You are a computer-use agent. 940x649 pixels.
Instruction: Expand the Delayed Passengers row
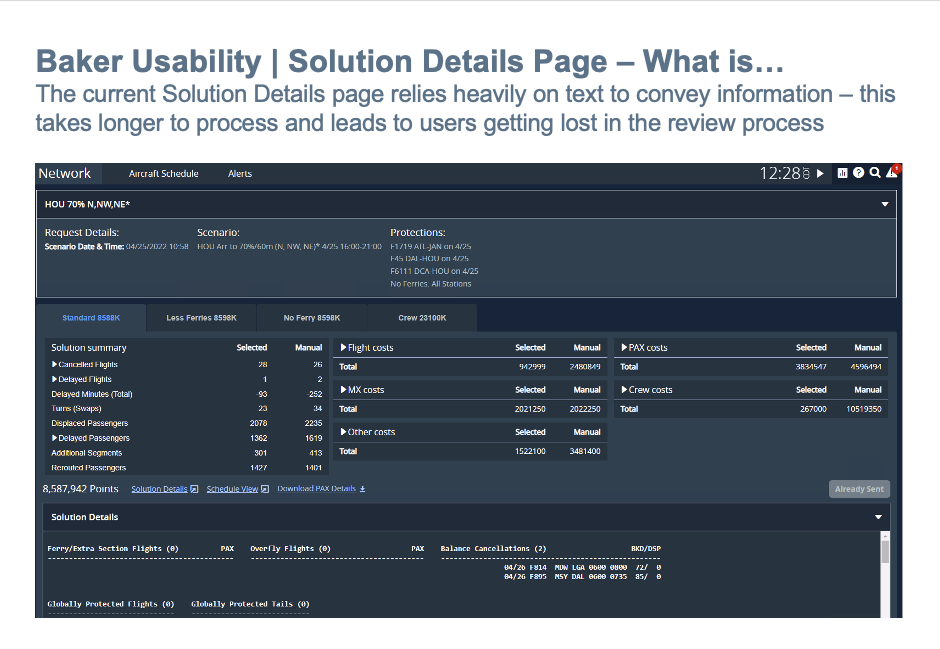click(x=55, y=438)
